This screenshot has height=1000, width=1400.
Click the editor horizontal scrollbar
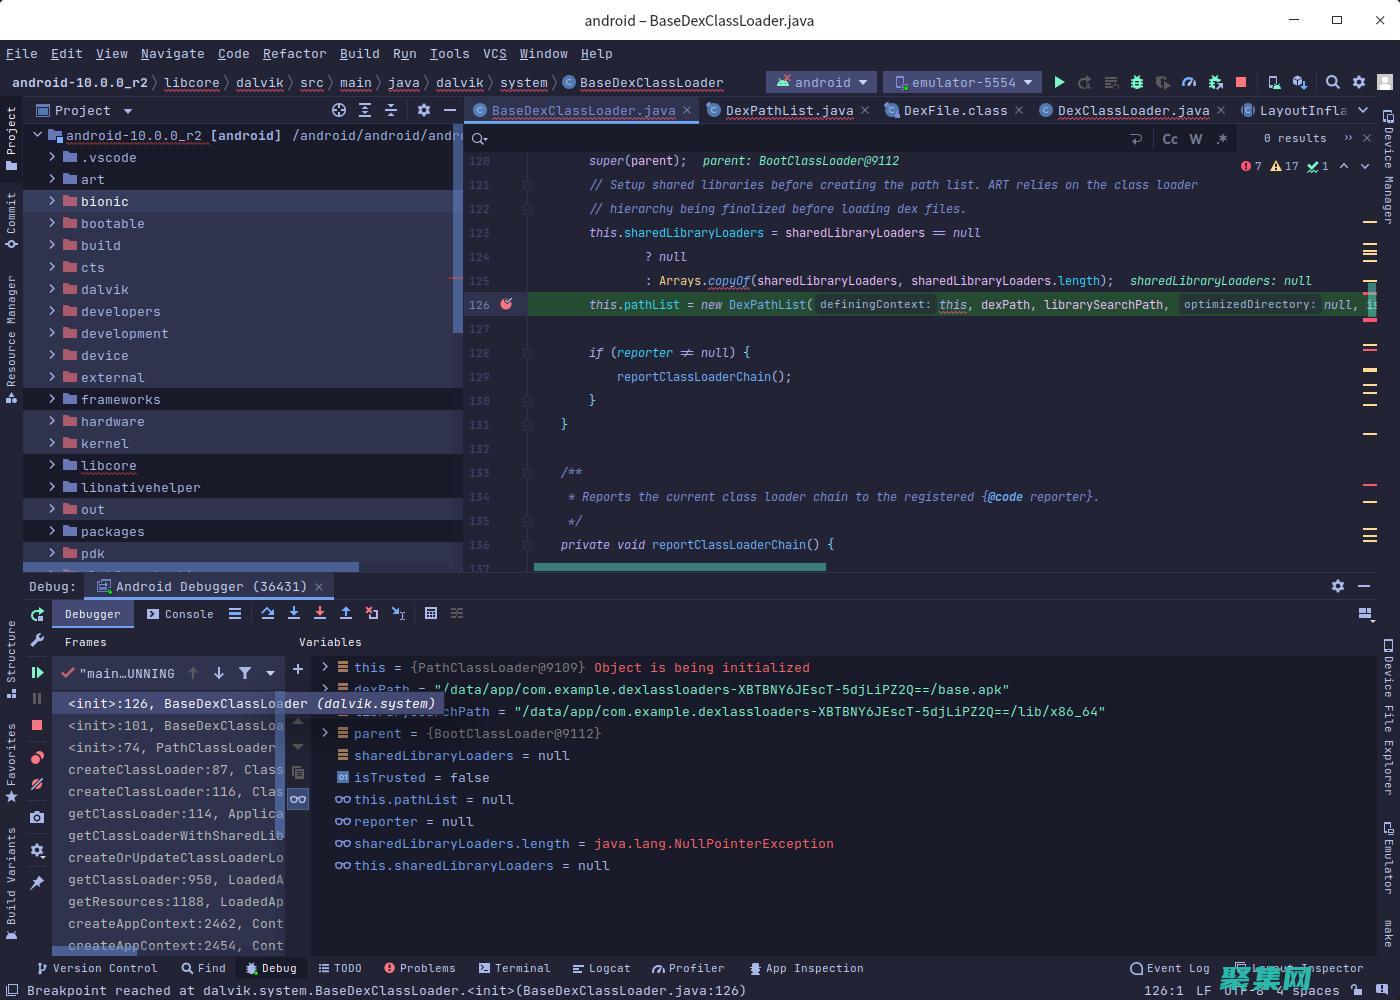[x=680, y=567]
